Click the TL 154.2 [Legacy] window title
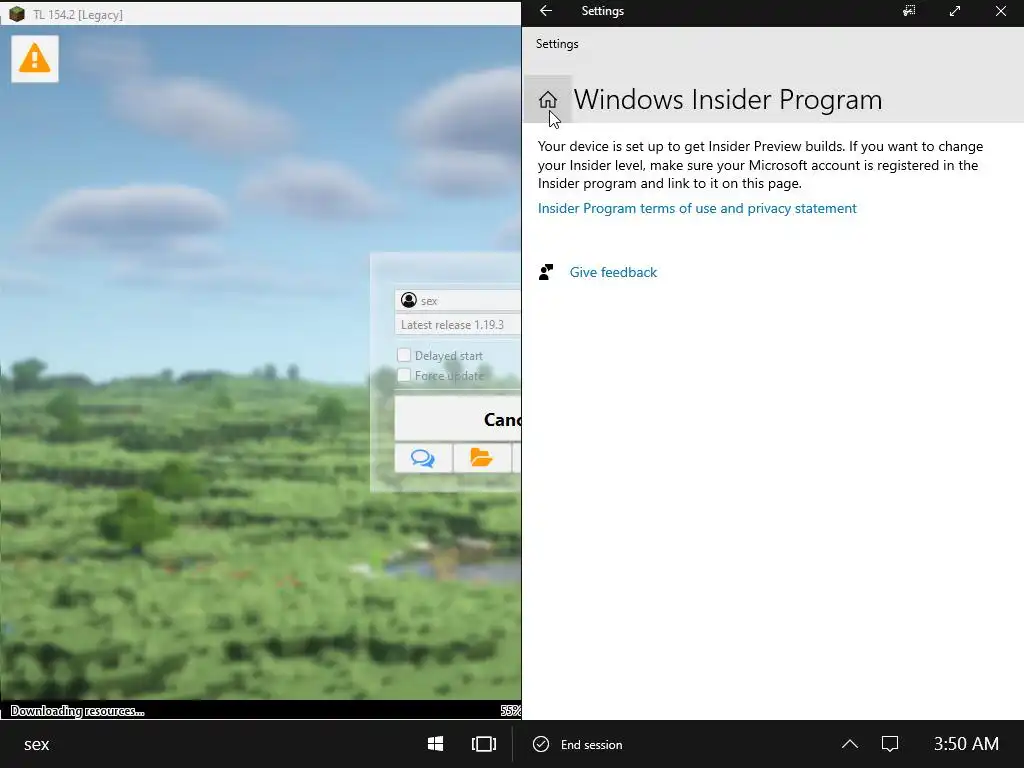The width and height of the screenshot is (1024, 768). pos(78,14)
